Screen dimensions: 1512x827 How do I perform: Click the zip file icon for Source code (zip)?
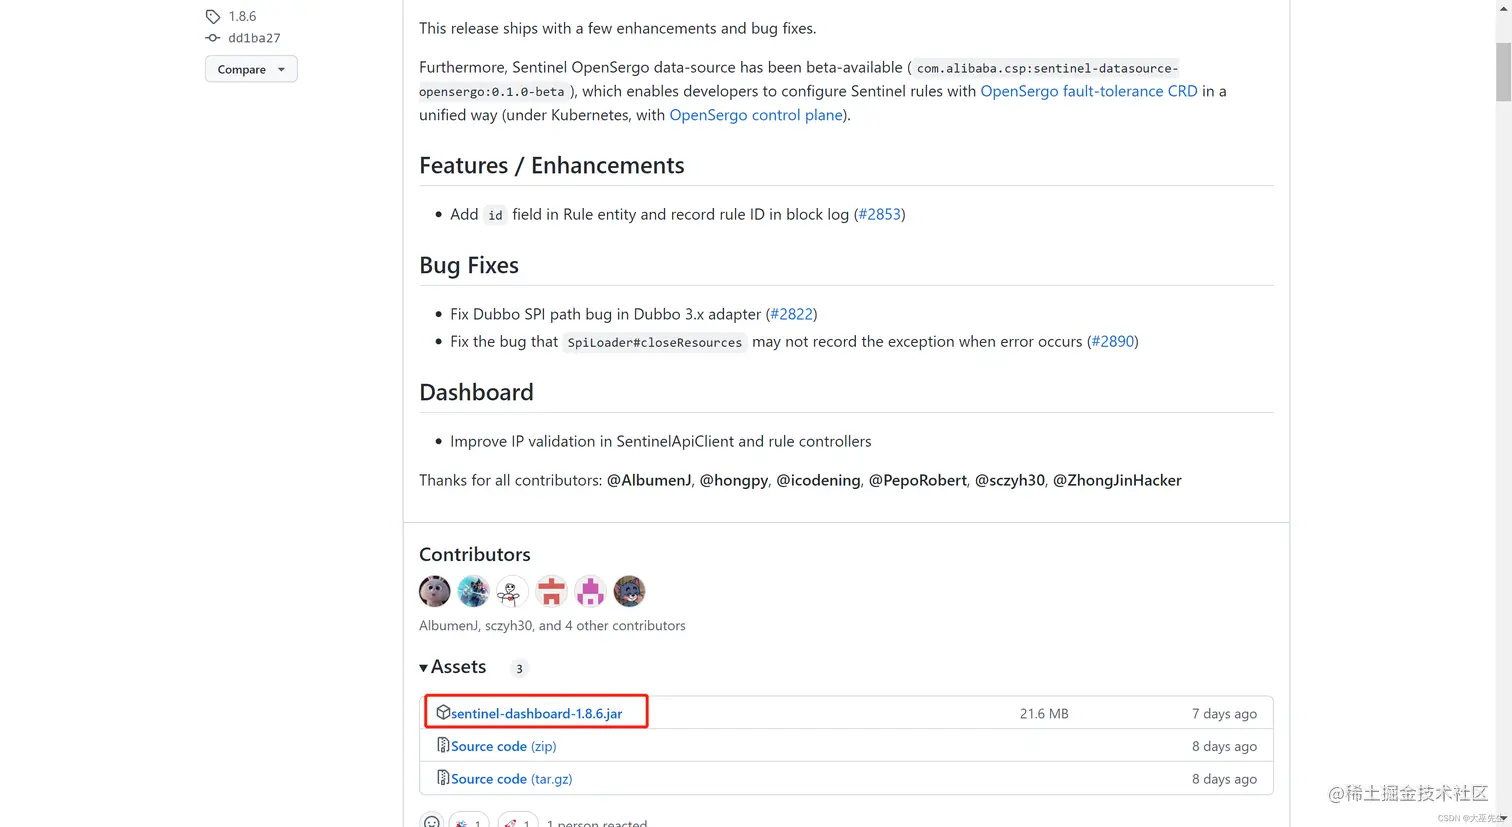[x=443, y=745]
